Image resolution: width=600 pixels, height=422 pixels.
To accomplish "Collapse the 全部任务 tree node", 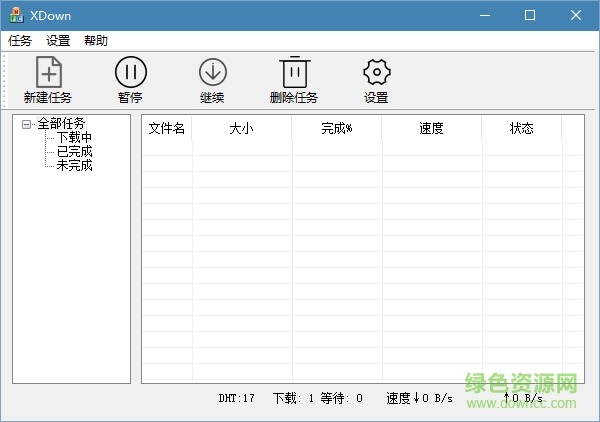I will [x=27, y=125].
